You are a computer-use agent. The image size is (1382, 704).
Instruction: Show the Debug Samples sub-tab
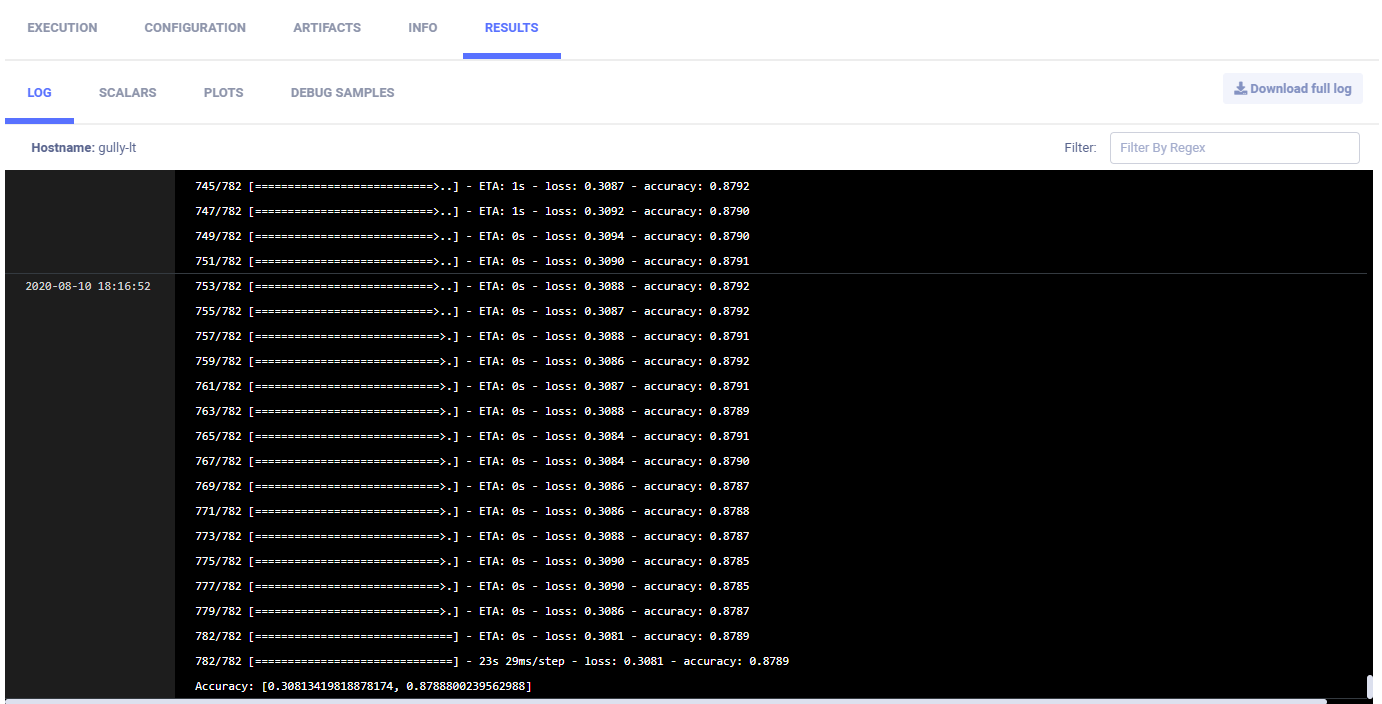342,93
